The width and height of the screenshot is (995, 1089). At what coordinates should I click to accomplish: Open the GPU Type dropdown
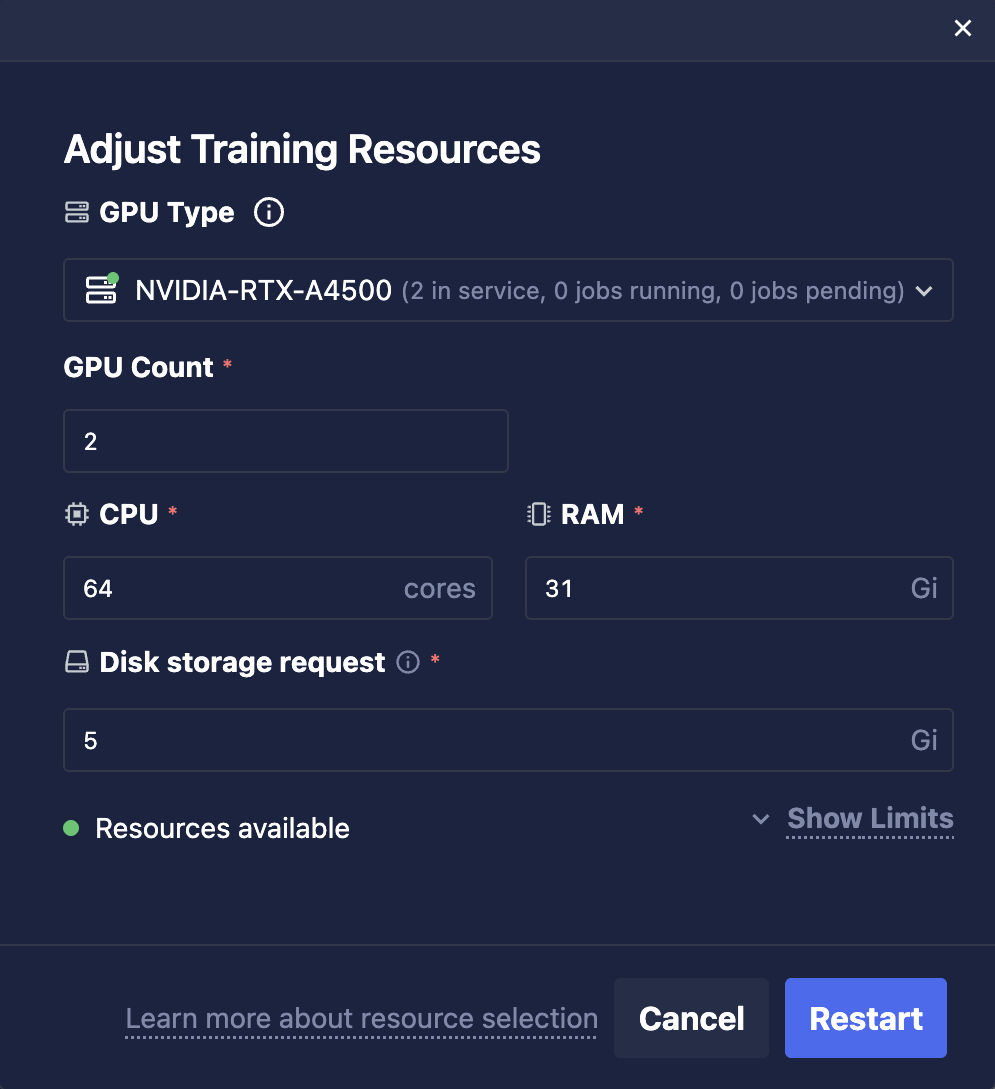508,290
